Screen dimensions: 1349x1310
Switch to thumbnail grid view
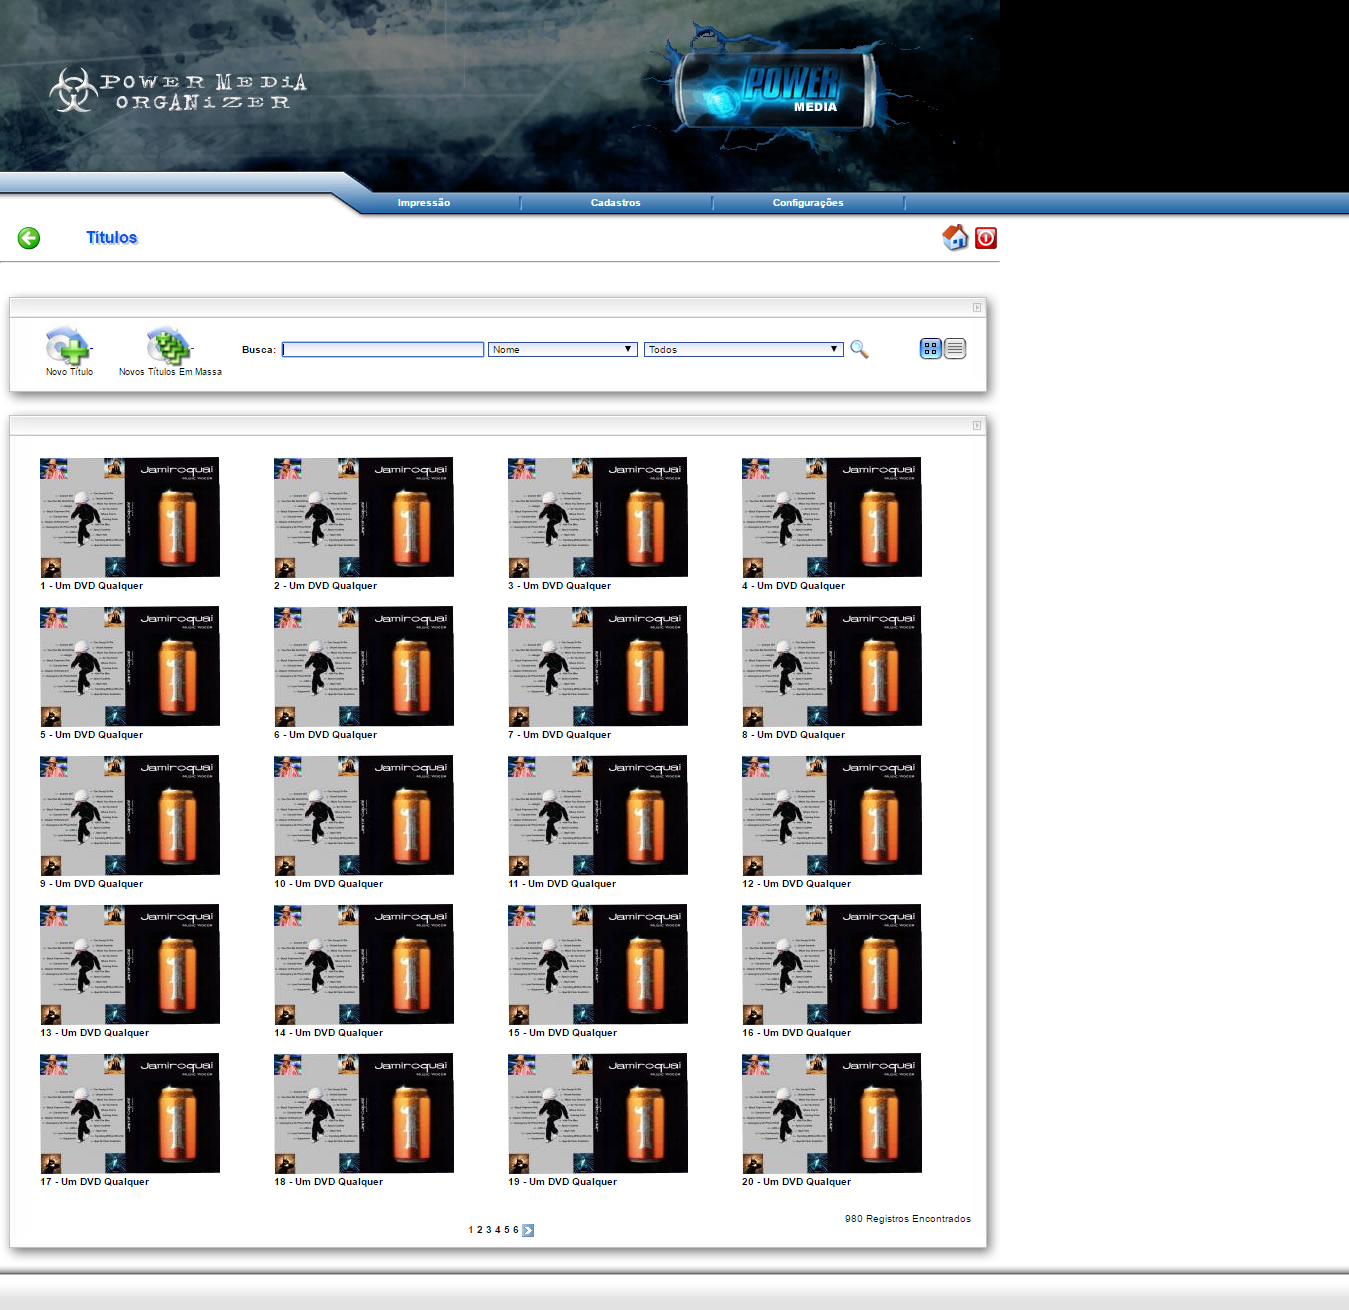(931, 348)
